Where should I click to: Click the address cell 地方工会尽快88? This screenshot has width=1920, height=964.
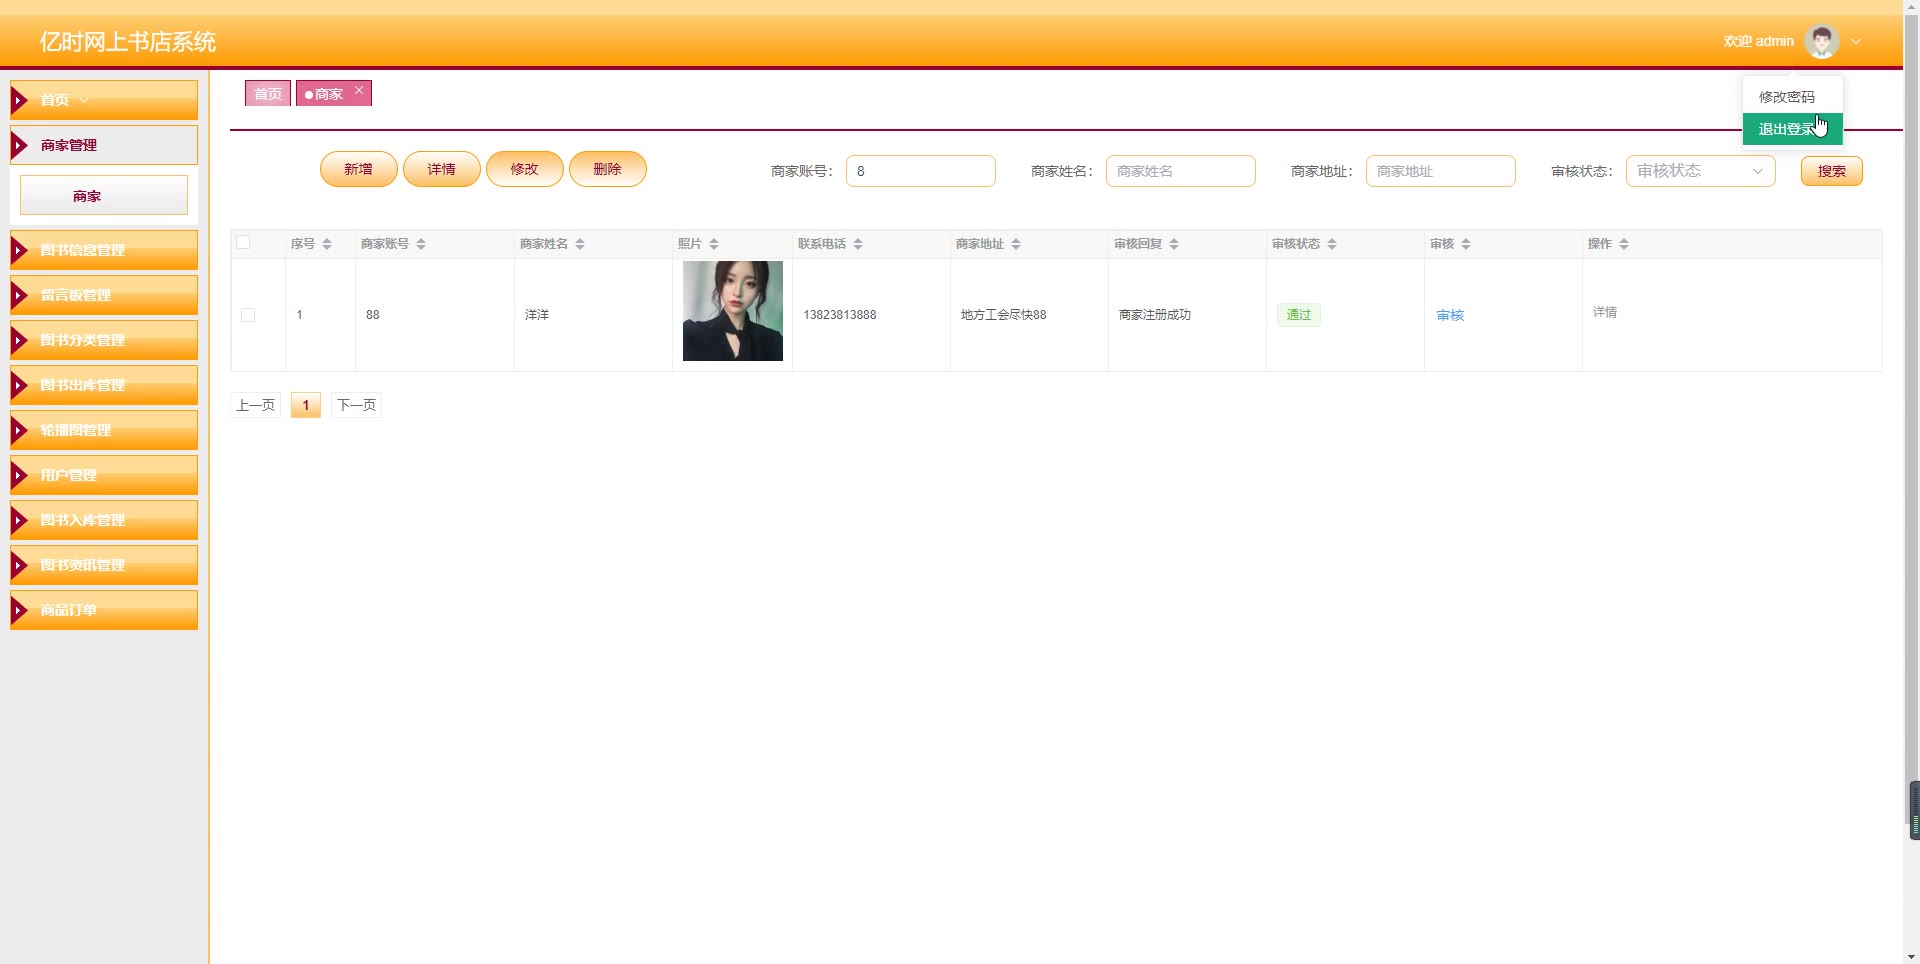point(1003,315)
